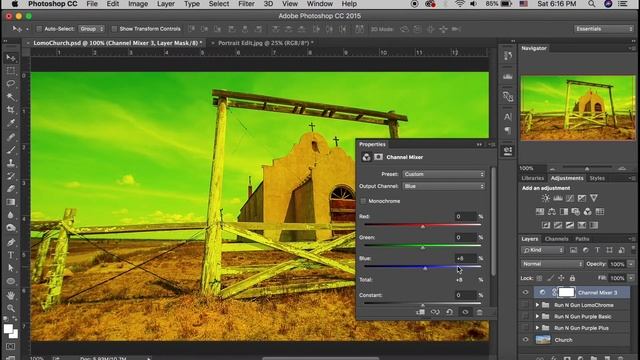Viewport: 640px width, 360px height.
Task: Select the Lasso tool
Action: pos(11,84)
